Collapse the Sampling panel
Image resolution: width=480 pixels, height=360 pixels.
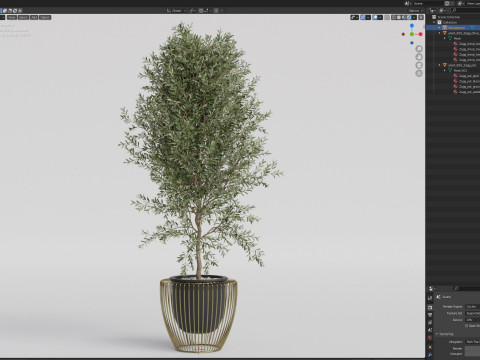coord(437,334)
